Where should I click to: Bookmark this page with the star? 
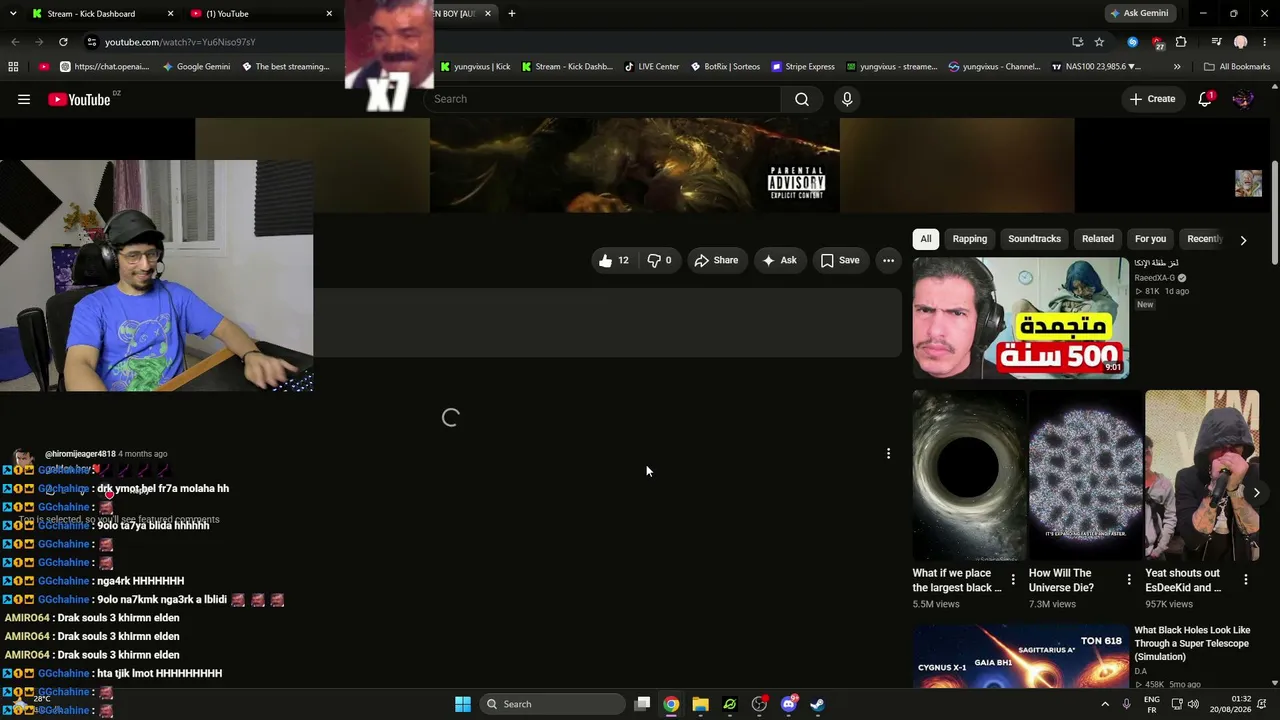(1099, 42)
